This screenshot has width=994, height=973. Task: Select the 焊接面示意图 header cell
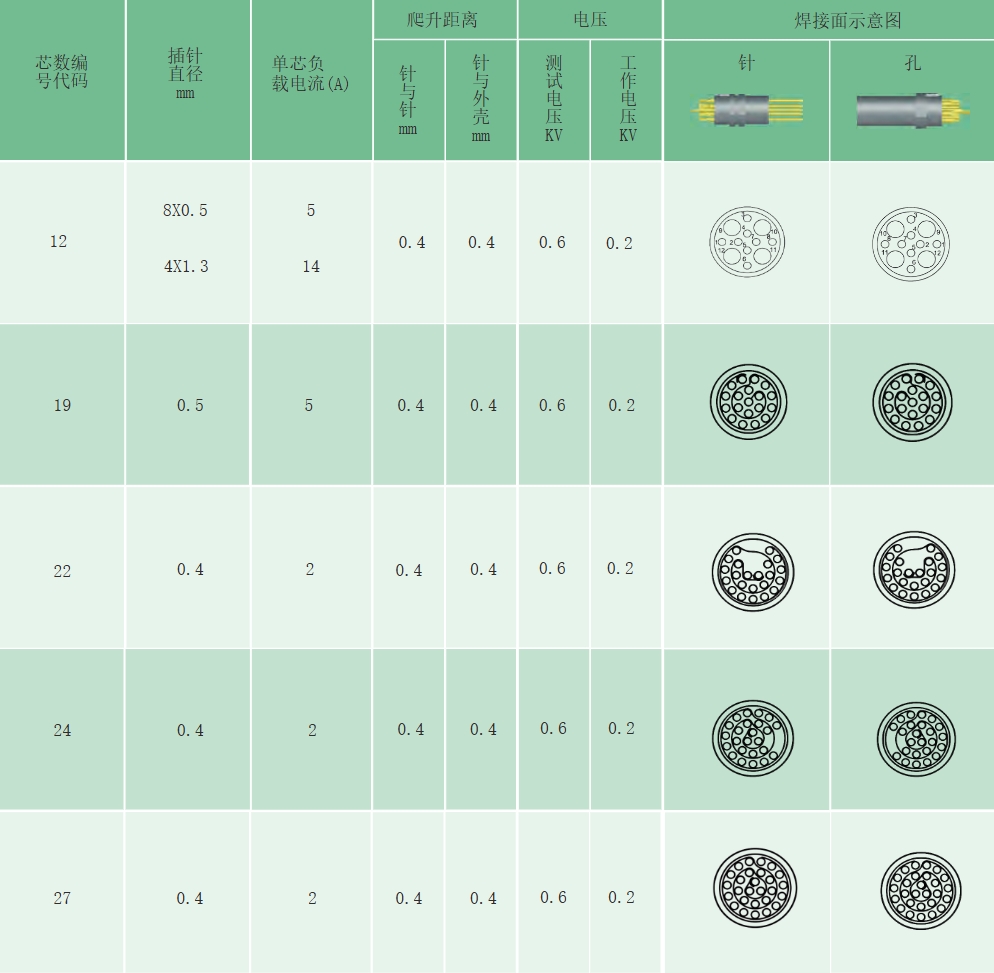[828, 20]
